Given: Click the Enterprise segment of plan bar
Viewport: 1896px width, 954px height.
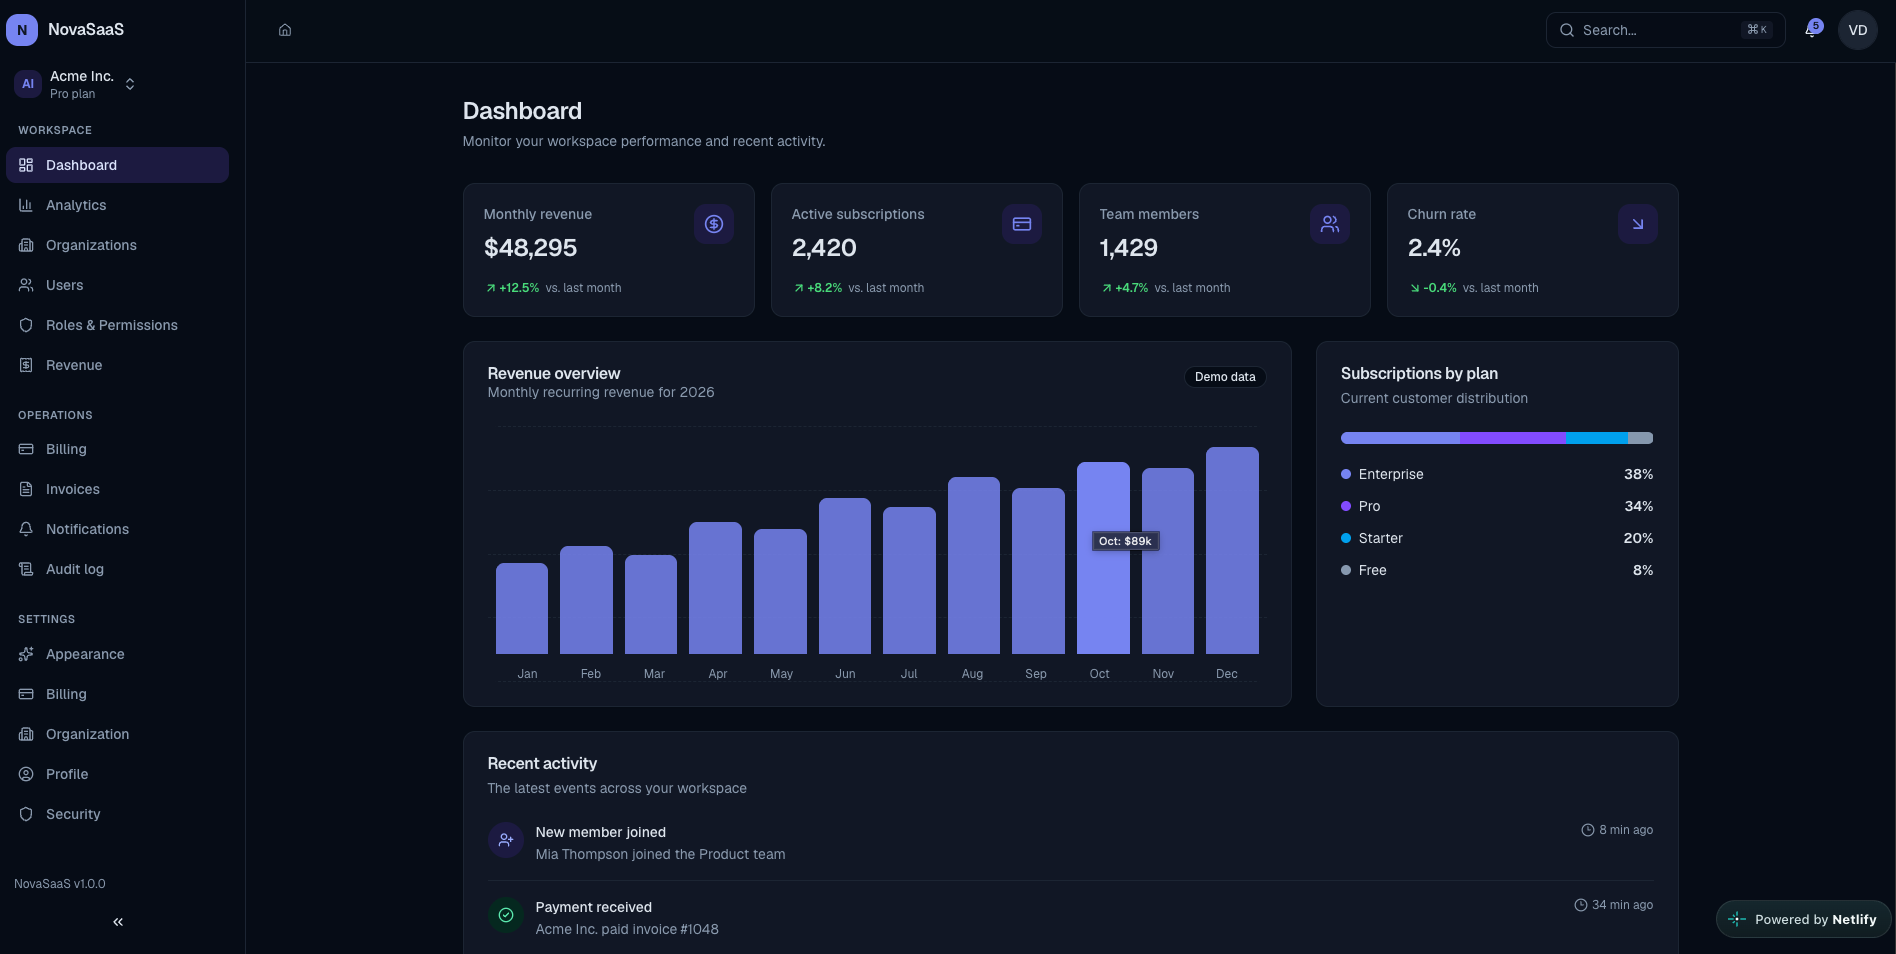Looking at the screenshot, I should click(x=1400, y=438).
